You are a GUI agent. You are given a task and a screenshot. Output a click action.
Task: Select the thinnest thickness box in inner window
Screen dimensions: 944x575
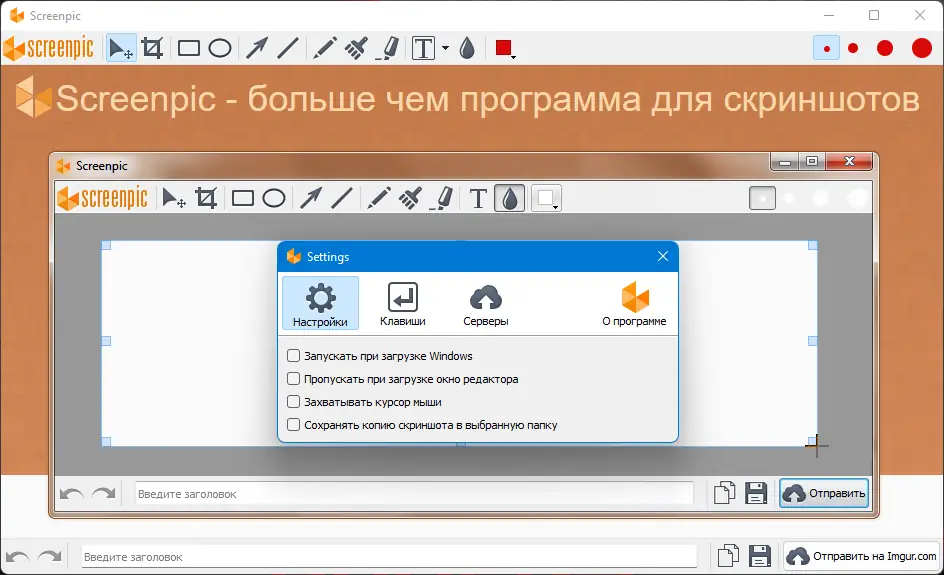tap(762, 198)
